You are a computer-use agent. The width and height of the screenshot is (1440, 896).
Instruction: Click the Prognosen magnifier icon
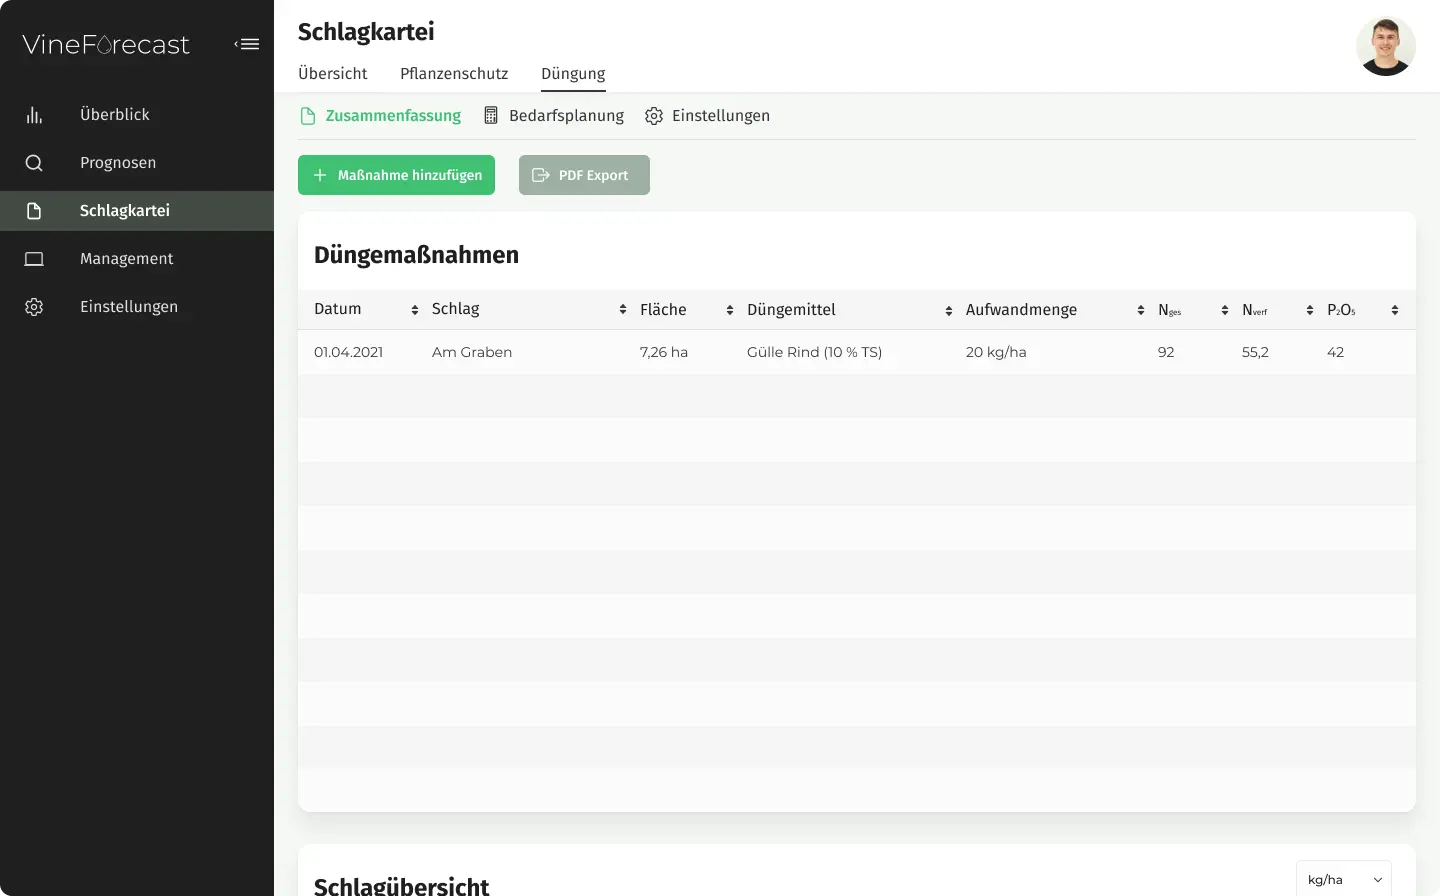click(34, 163)
